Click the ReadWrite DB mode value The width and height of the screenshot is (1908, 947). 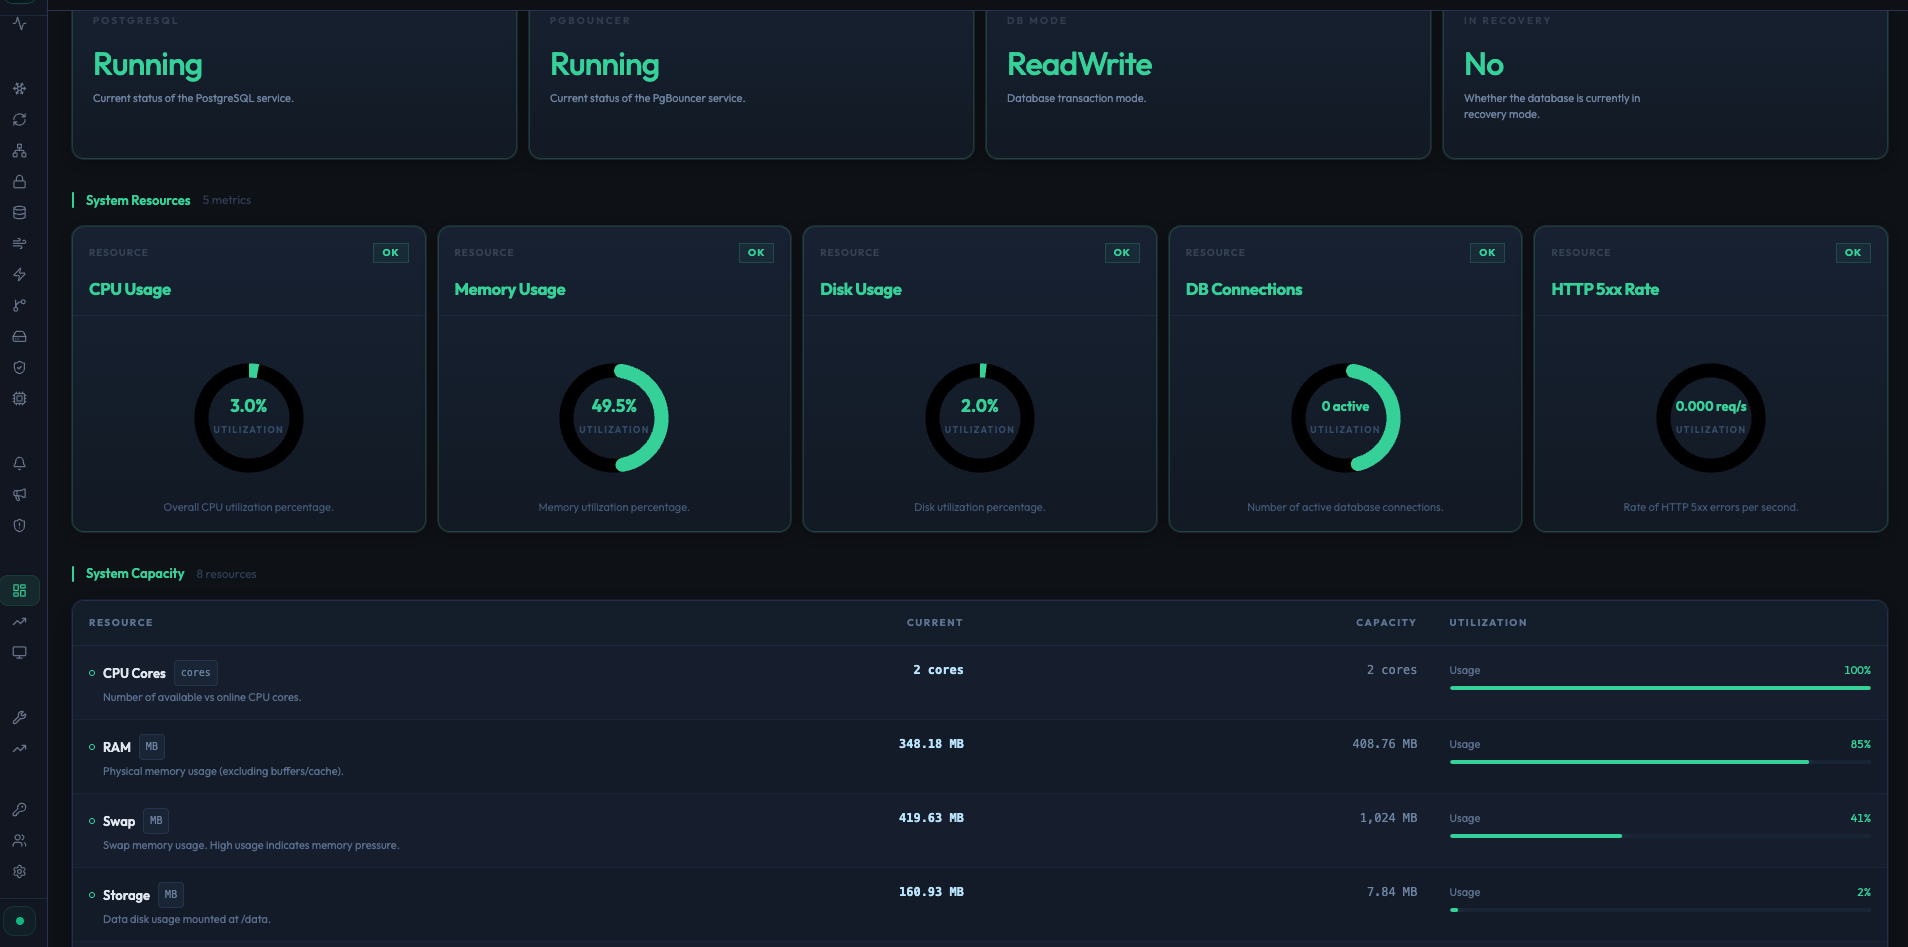1079,65
